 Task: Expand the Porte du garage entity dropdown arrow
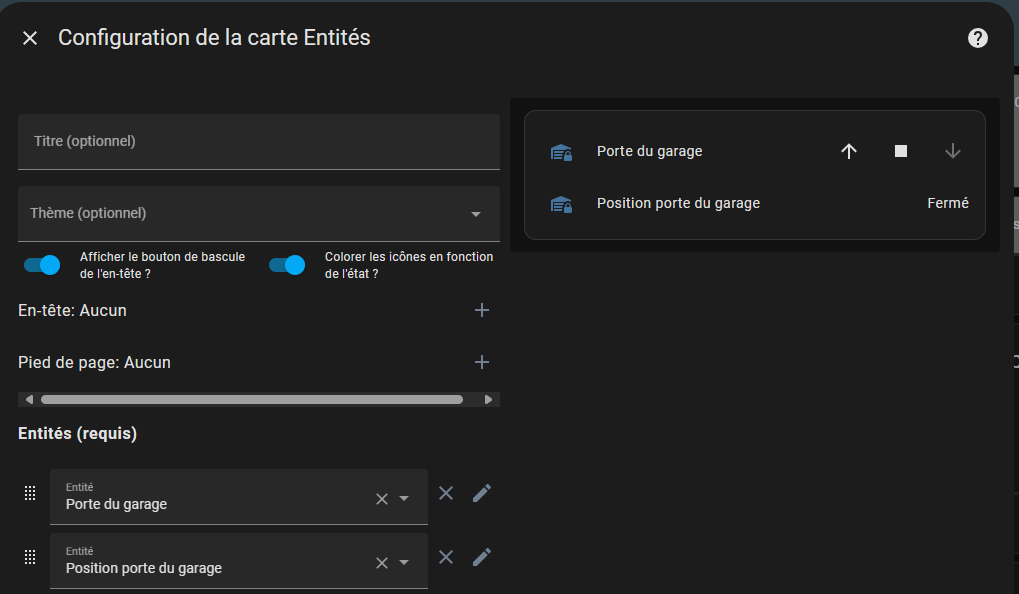point(404,498)
